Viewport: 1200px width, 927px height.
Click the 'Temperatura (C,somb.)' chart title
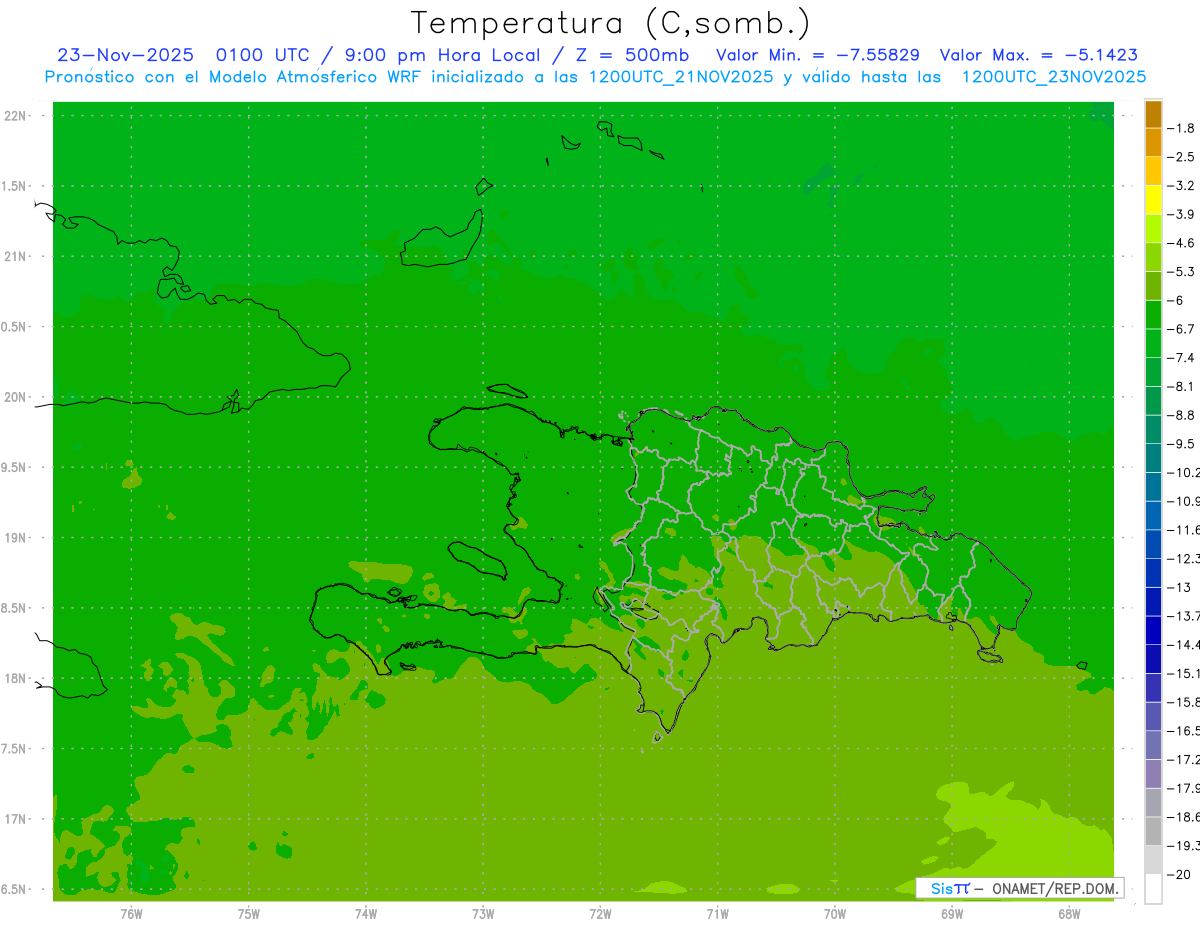(x=610, y=24)
